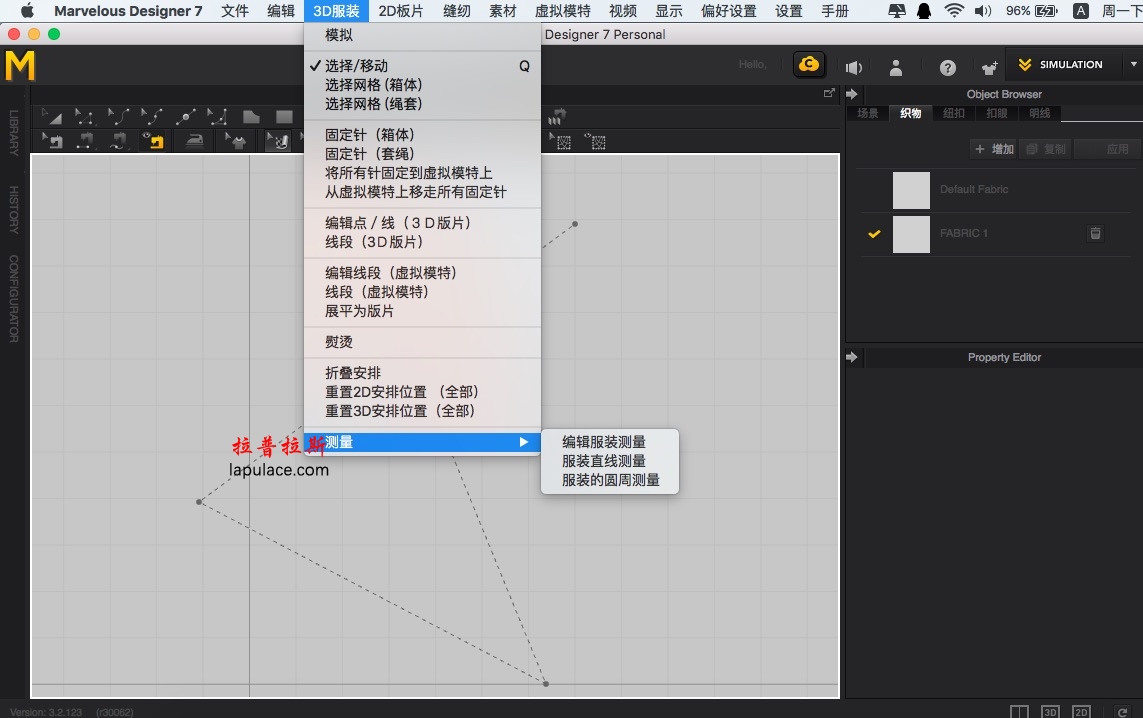Toggle the Show Sewing eye tool
Viewport: 1143px width, 718px height.
click(153, 141)
